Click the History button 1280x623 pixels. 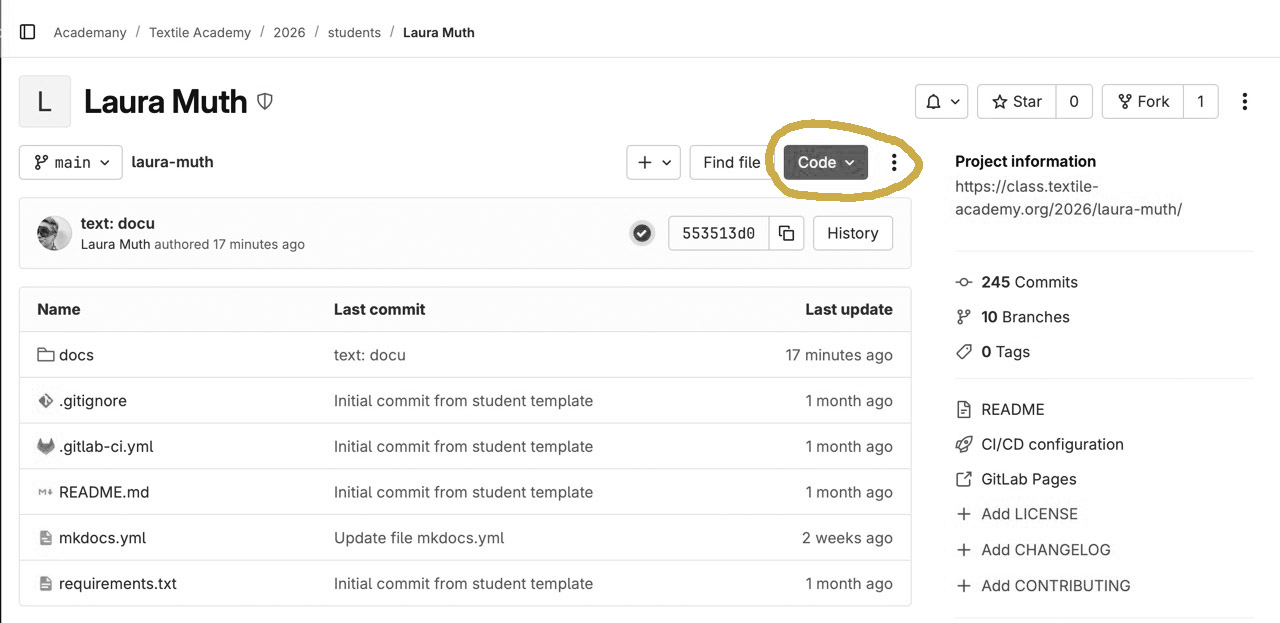pyautogui.click(x=852, y=233)
